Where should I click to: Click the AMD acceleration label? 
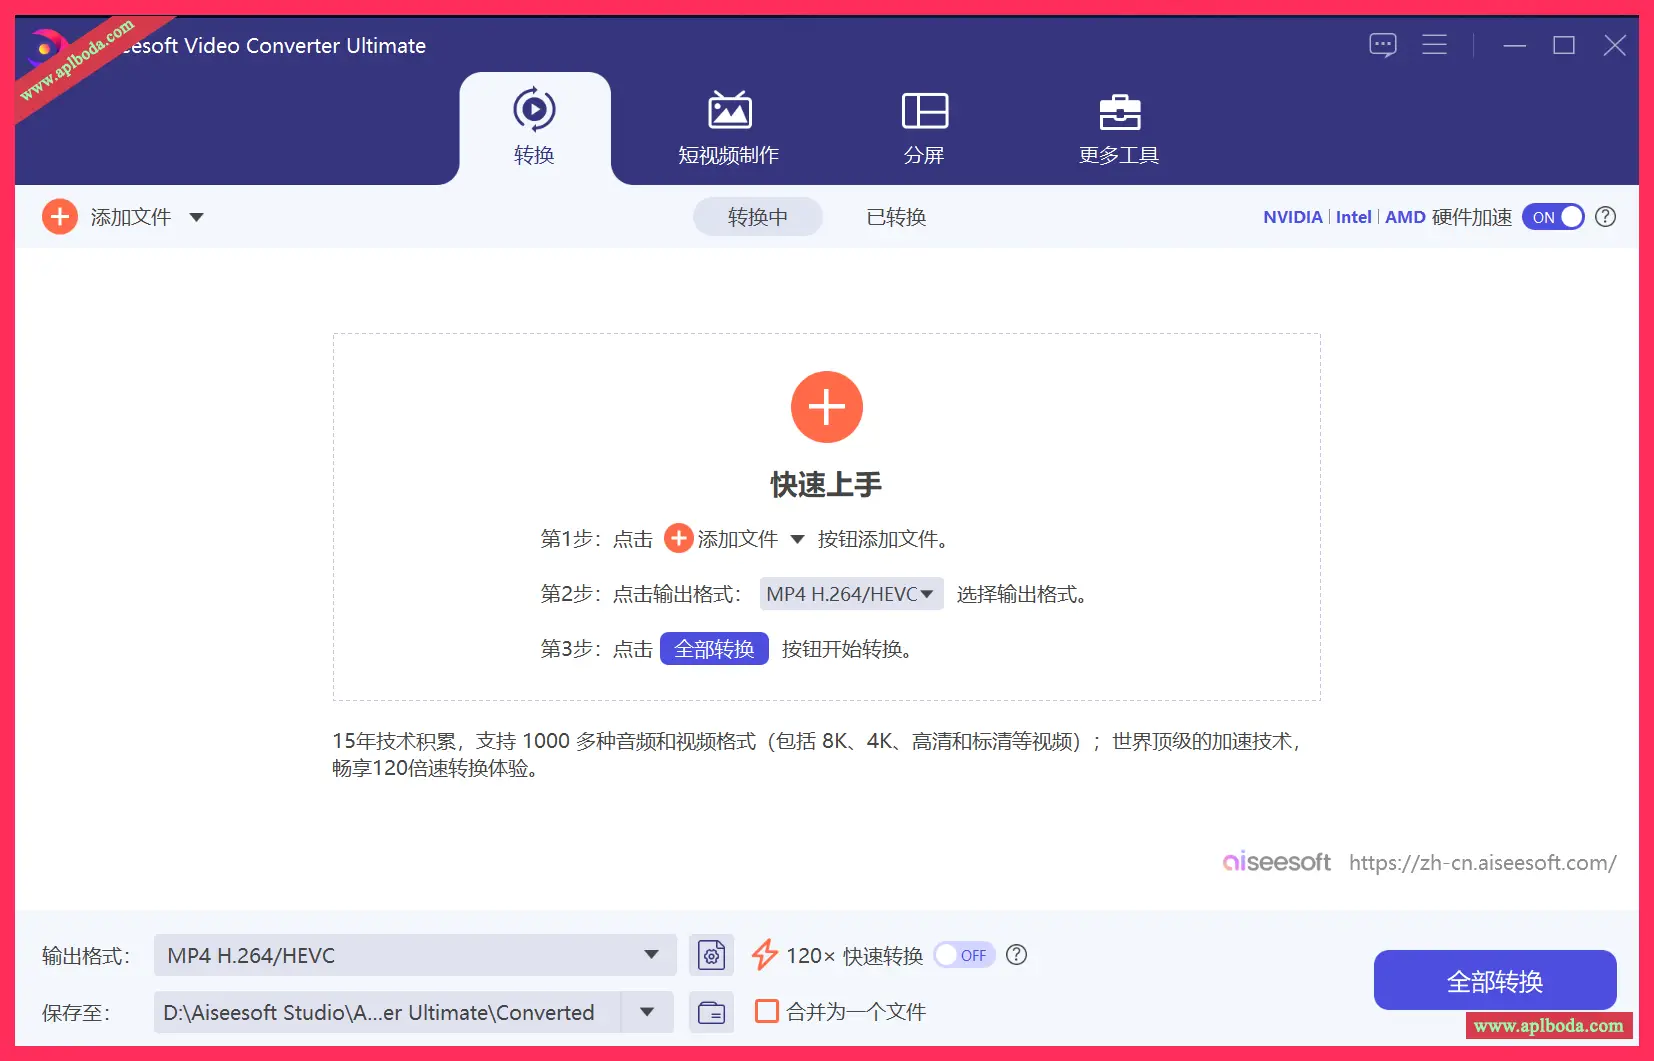(1405, 217)
